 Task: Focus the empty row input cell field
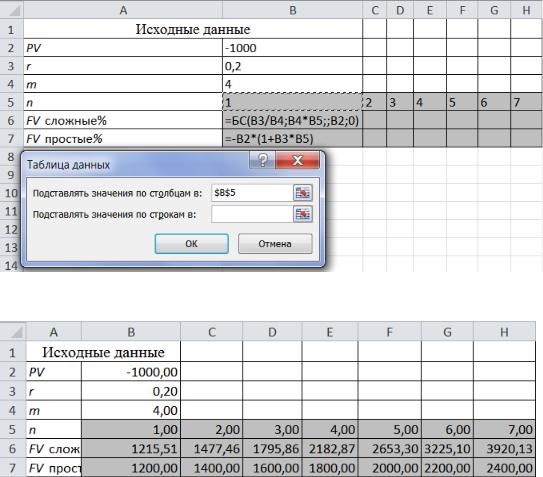click(252, 214)
